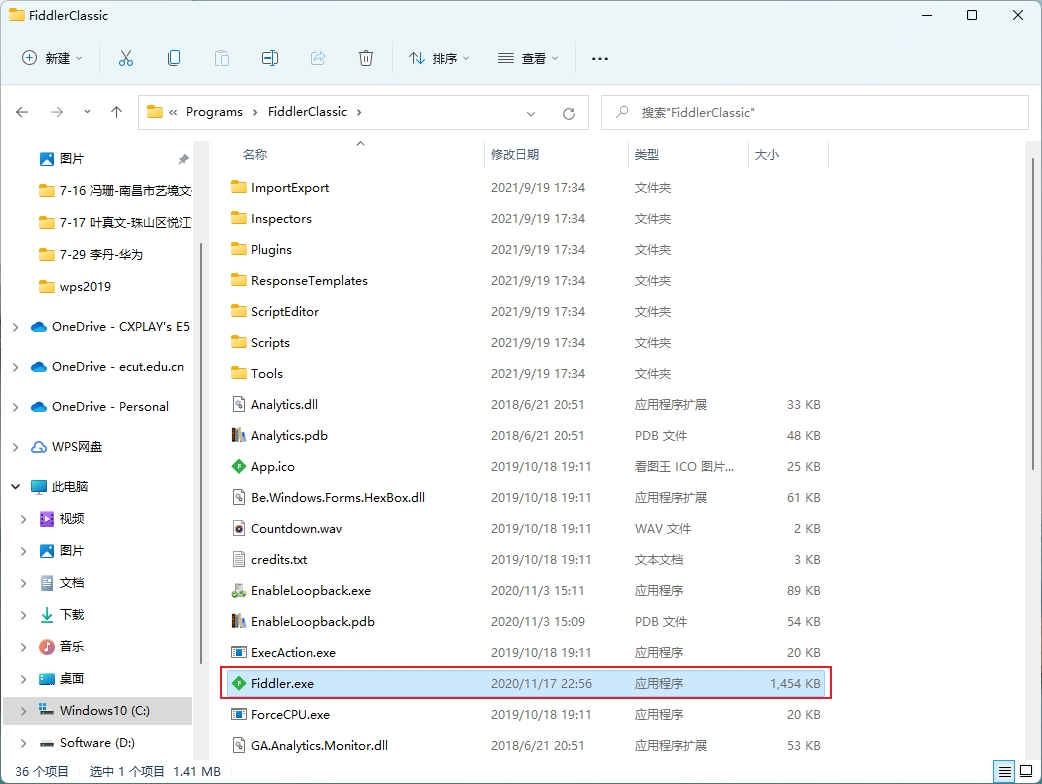Image resolution: width=1042 pixels, height=784 pixels.
Task: Expand the OneDrive - Personal tree node
Action: [x=15, y=407]
